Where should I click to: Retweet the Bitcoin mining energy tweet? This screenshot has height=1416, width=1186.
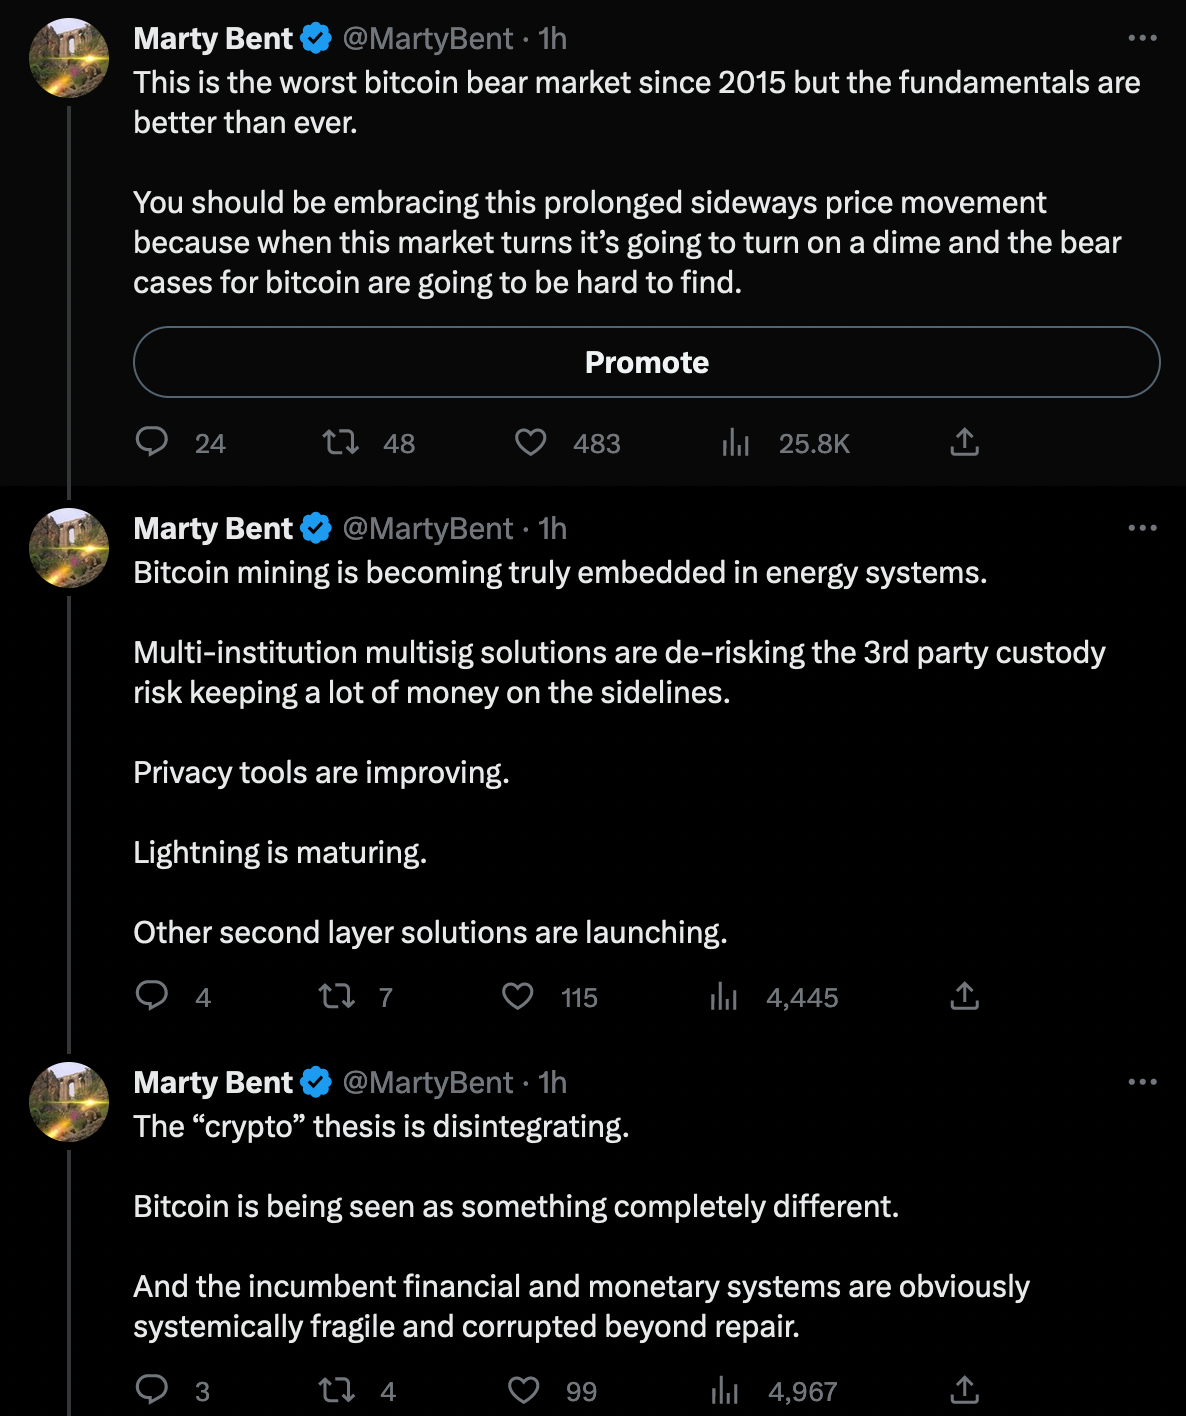pyautogui.click(x=336, y=996)
